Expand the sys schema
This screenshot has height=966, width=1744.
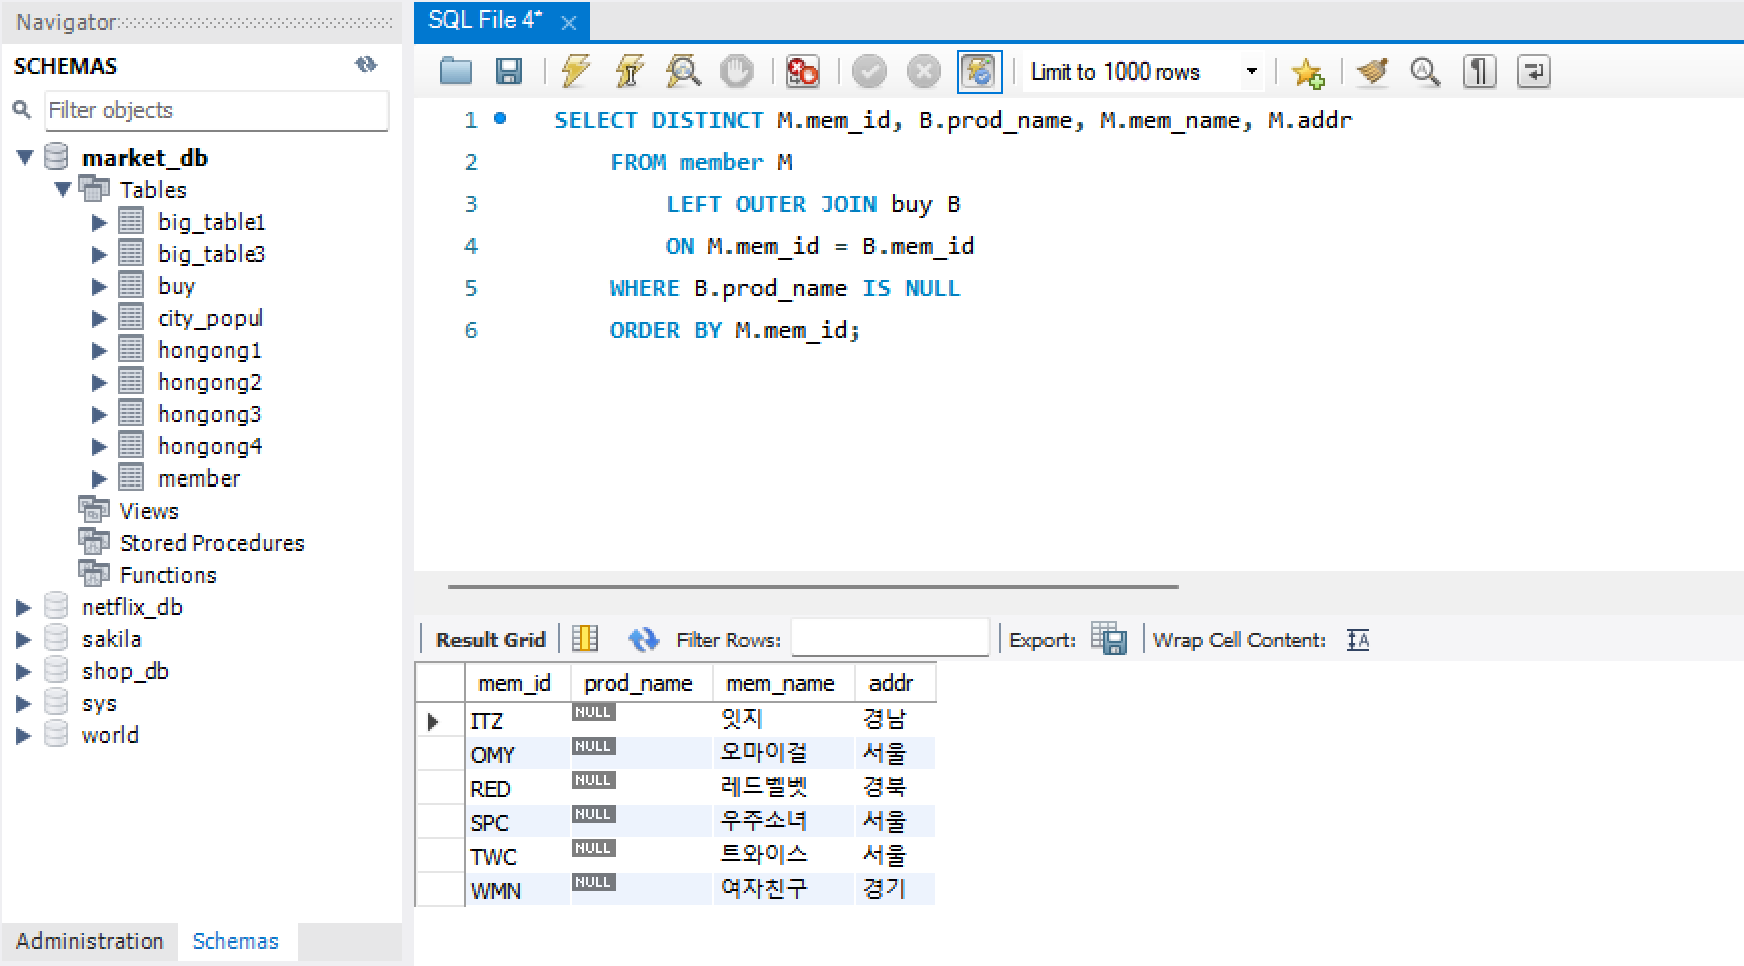24,703
